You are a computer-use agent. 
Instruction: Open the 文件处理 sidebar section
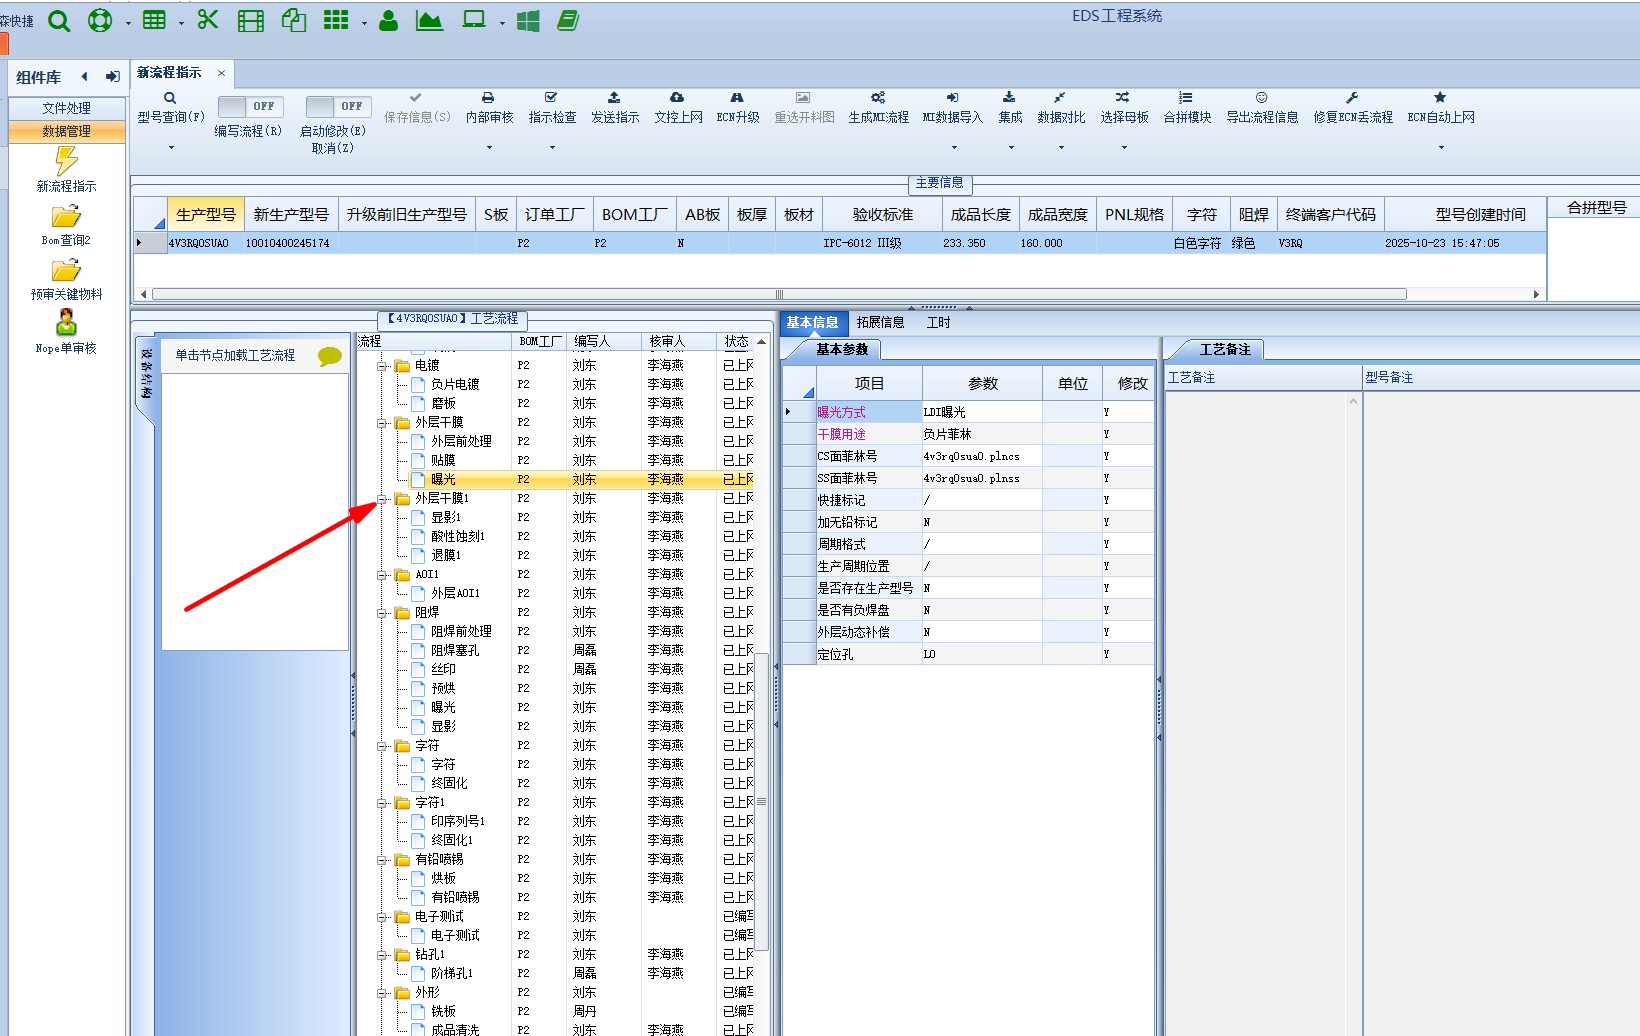[x=67, y=108]
